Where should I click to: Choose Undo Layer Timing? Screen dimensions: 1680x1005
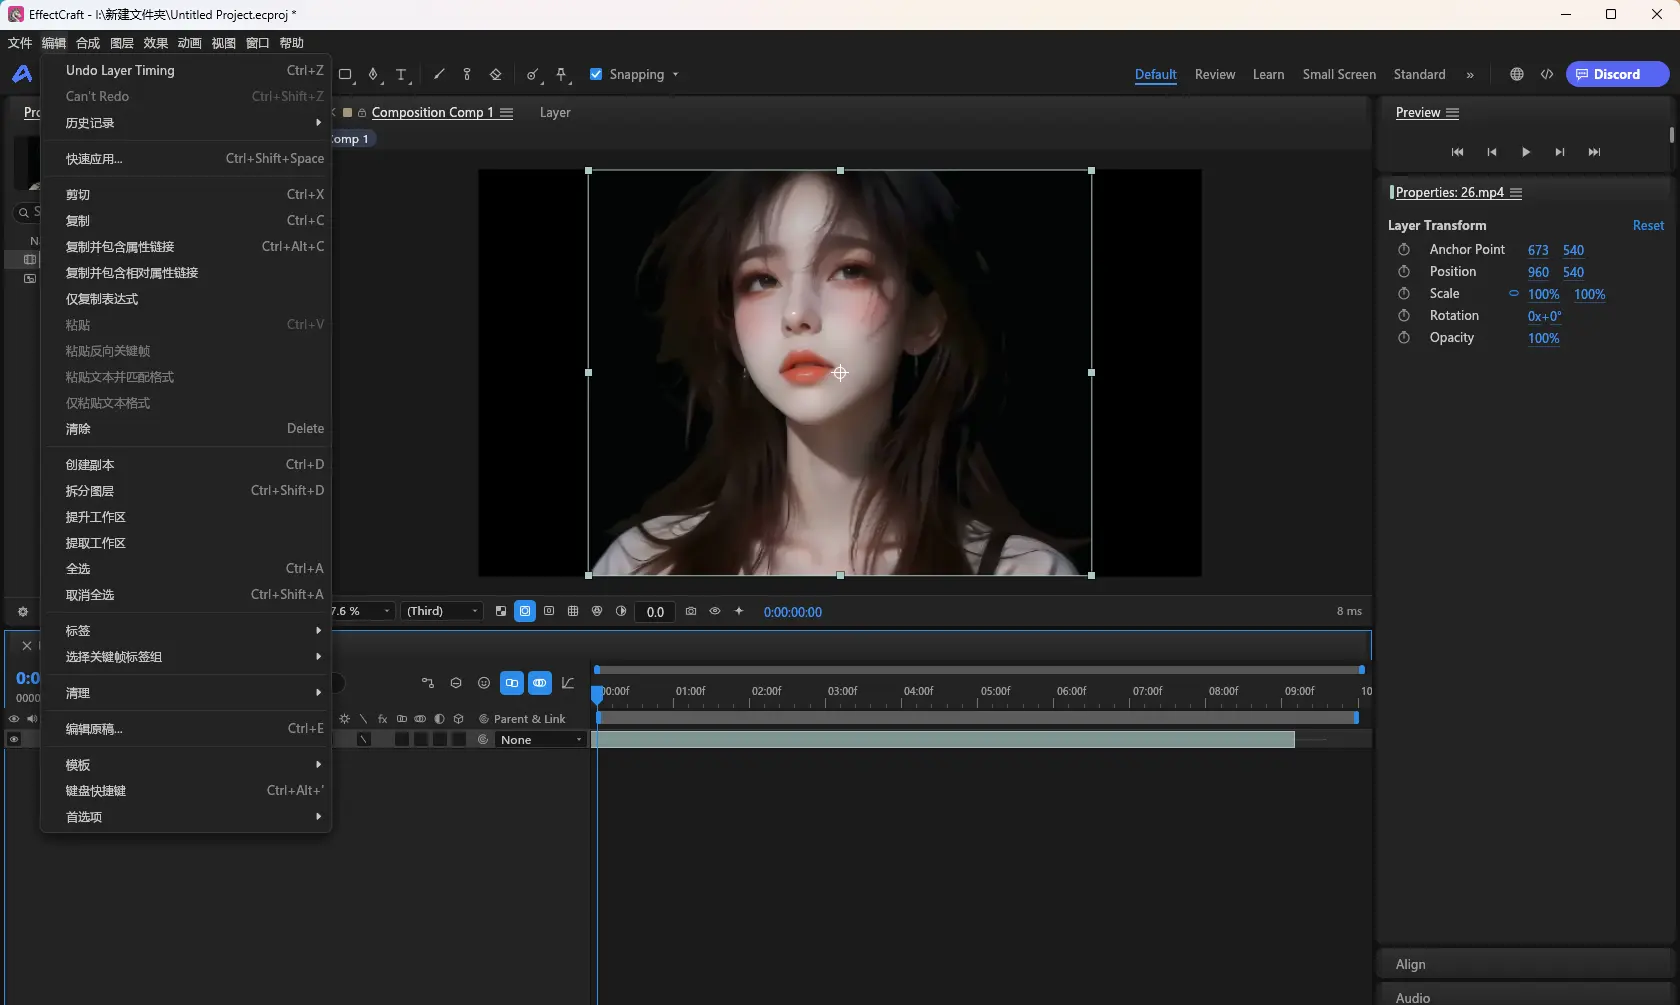pyautogui.click(x=186, y=71)
